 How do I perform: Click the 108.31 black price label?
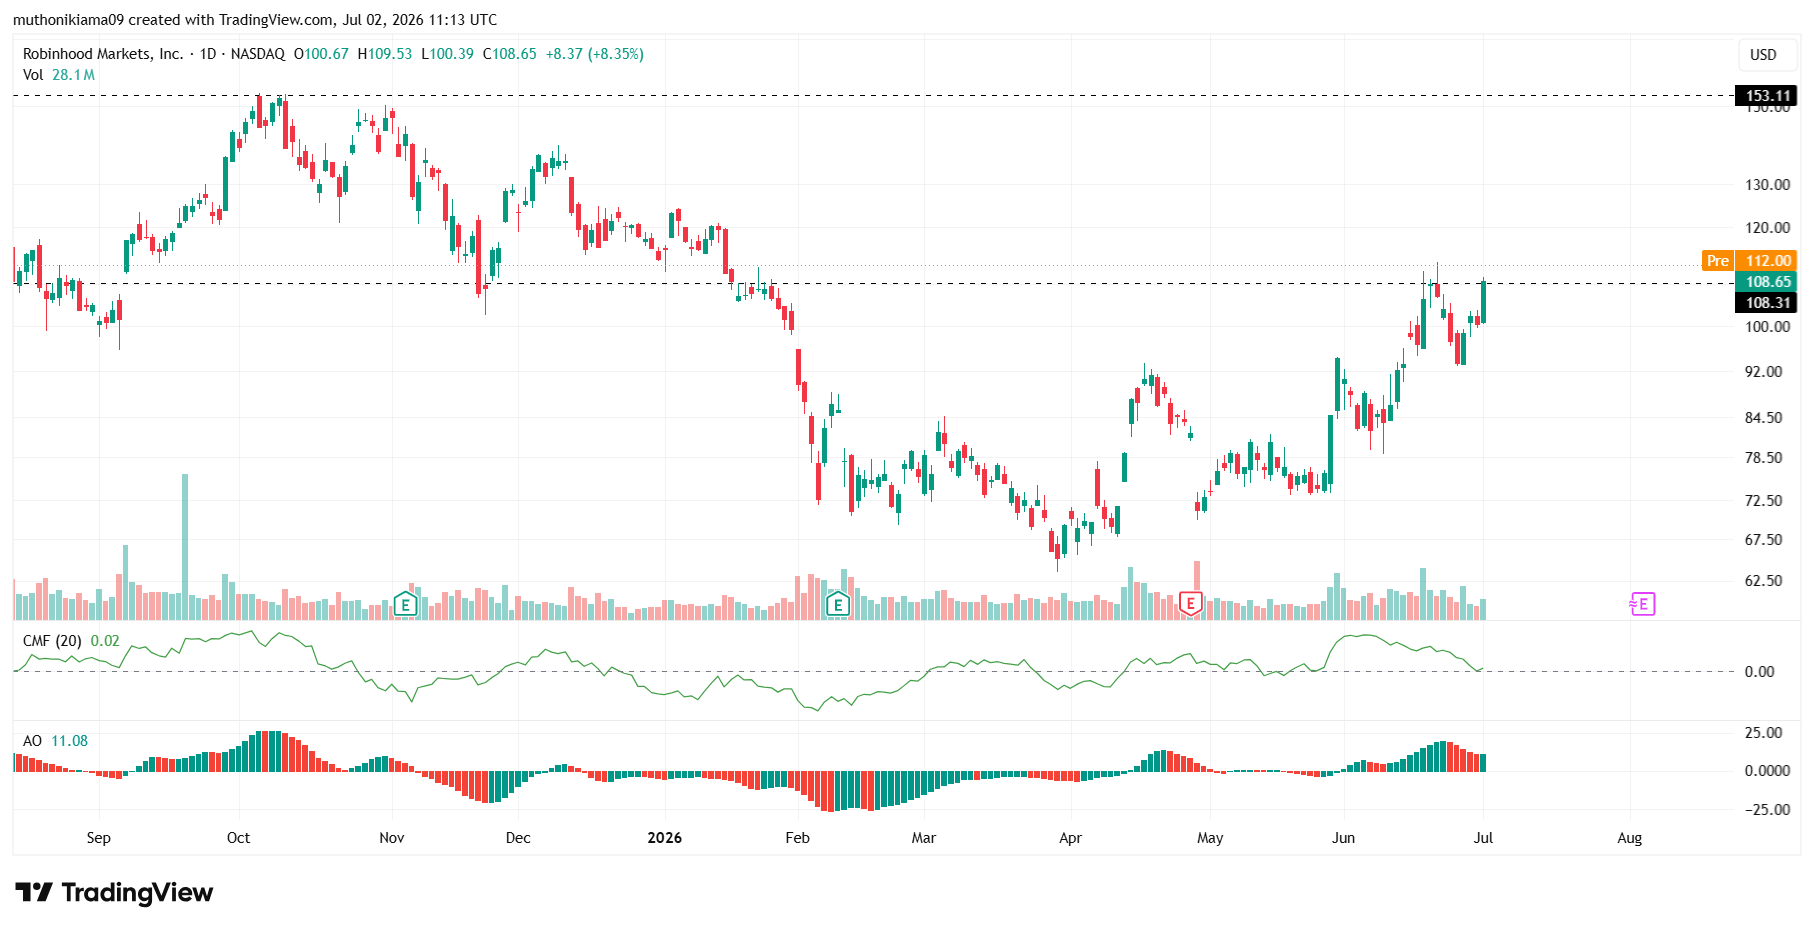1767,302
